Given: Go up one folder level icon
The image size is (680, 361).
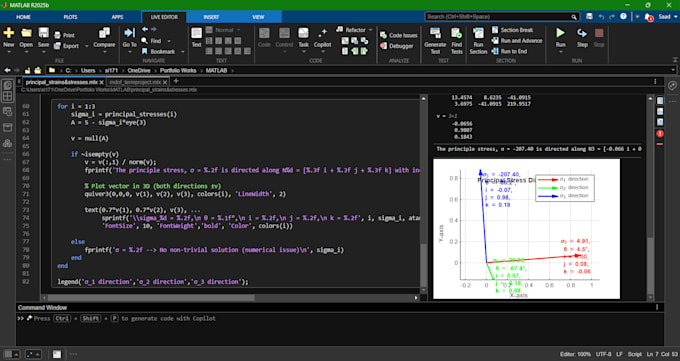Looking at the screenshot, I should pos(27,70).
